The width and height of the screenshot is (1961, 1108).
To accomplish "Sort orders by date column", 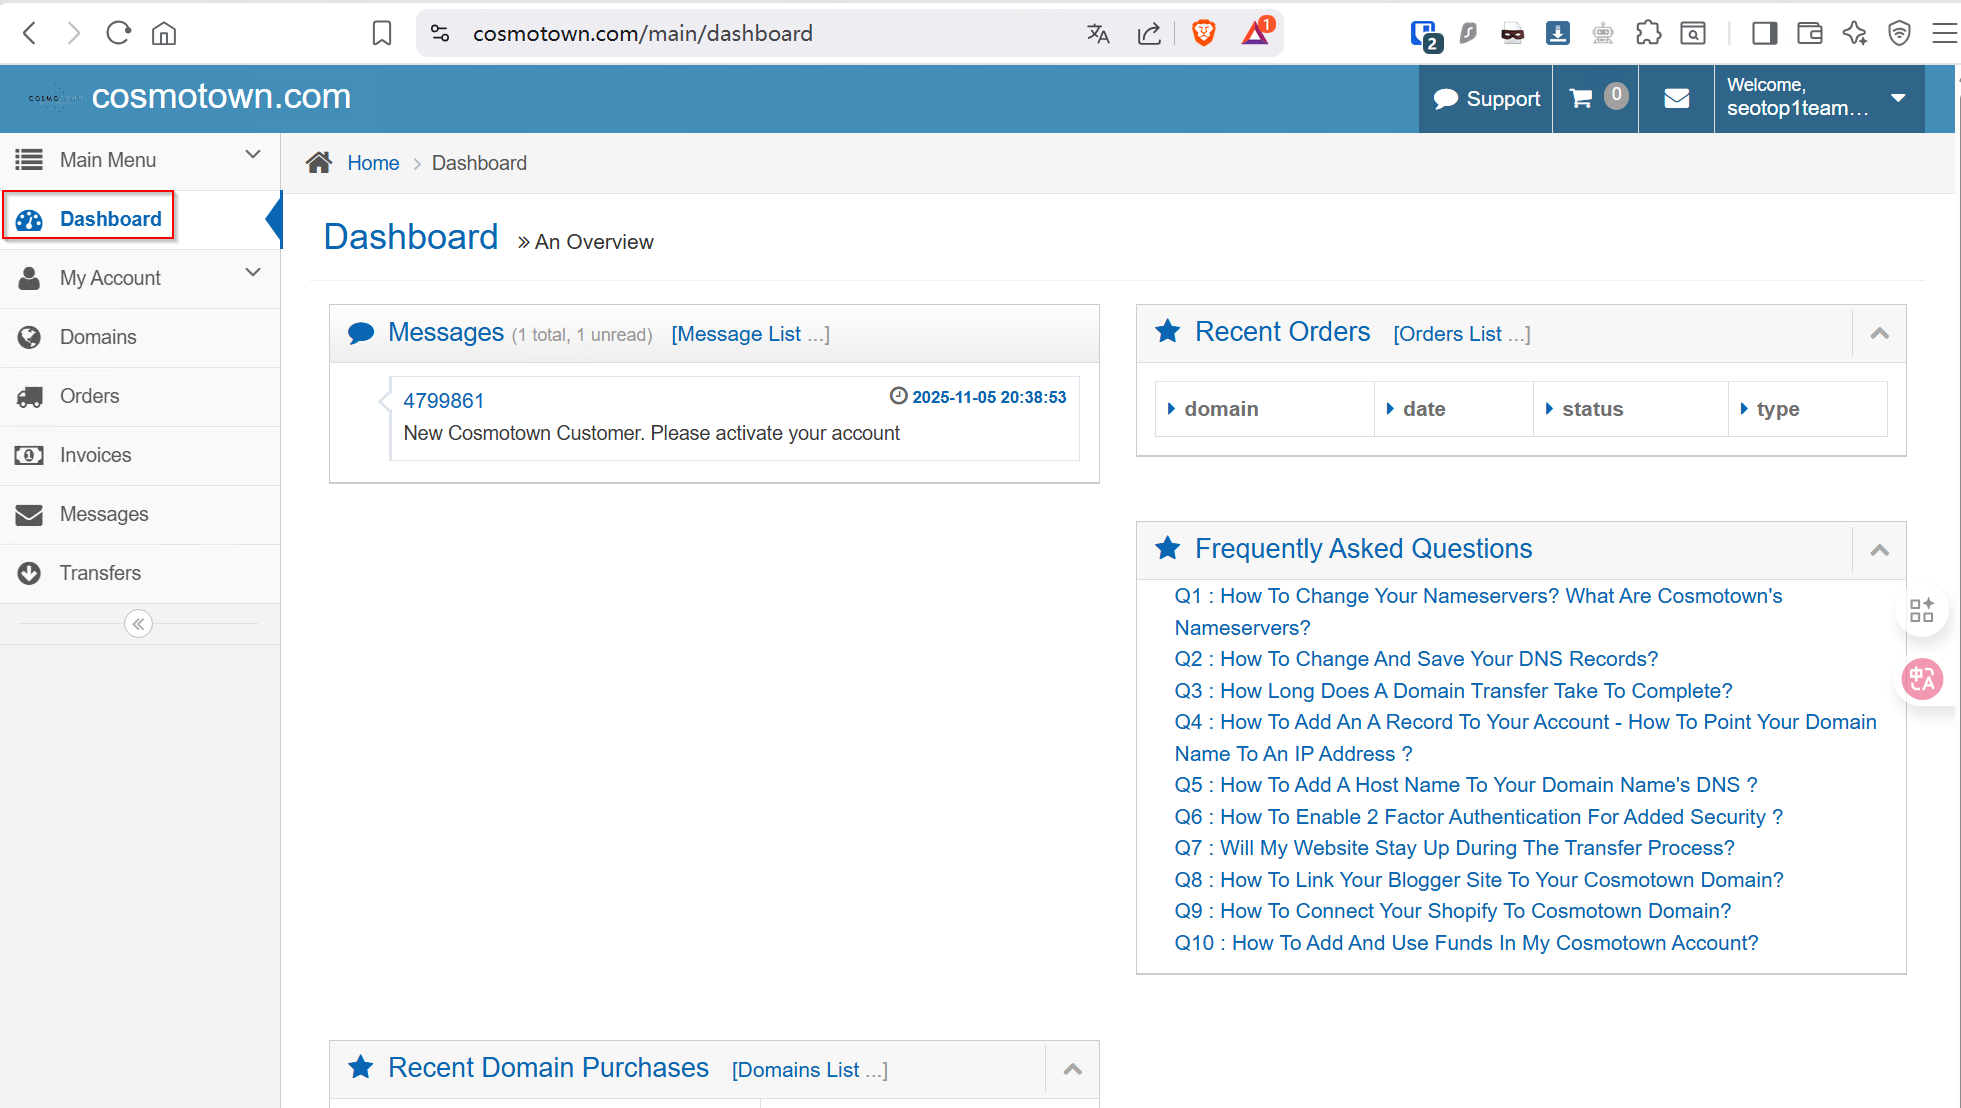I will pos(1454,409).
